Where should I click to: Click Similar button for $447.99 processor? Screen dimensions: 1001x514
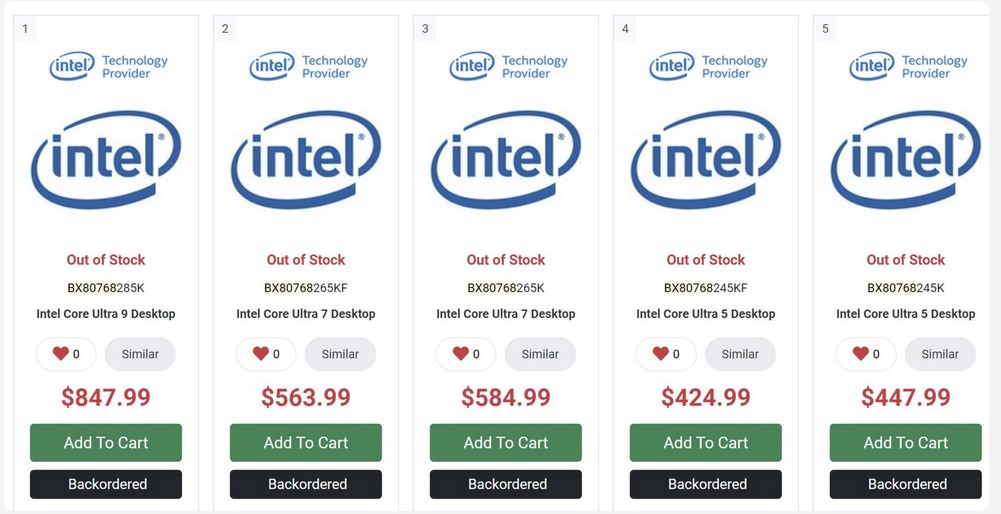pyautogui.click(x=940, y=354)
